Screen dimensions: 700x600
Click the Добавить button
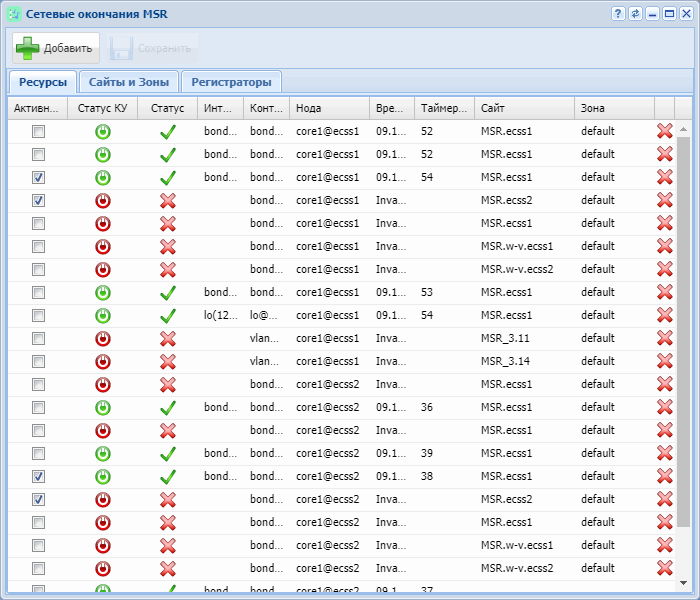pos(55,48)
